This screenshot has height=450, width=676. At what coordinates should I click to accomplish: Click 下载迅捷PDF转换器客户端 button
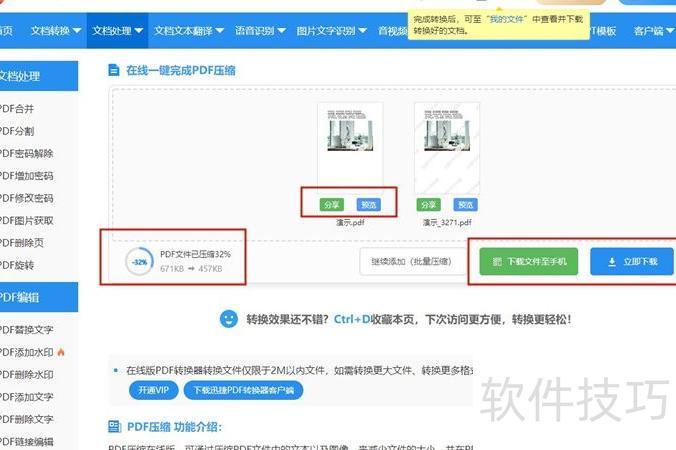[243, 390]
